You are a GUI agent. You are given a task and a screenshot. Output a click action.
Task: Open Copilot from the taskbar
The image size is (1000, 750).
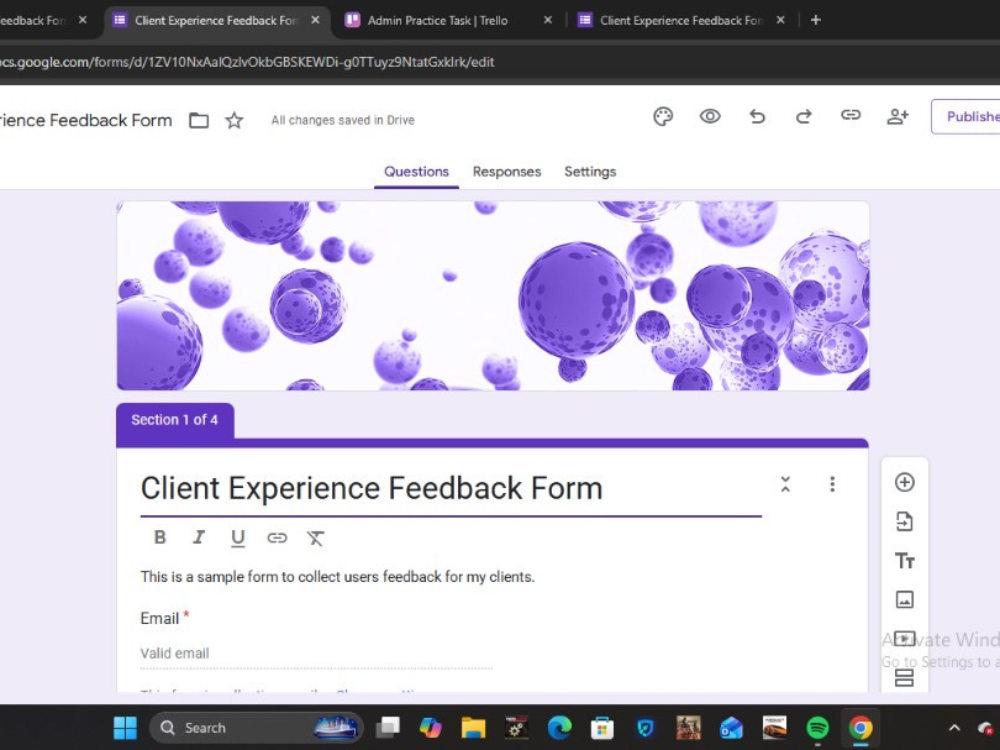[430, 728]
